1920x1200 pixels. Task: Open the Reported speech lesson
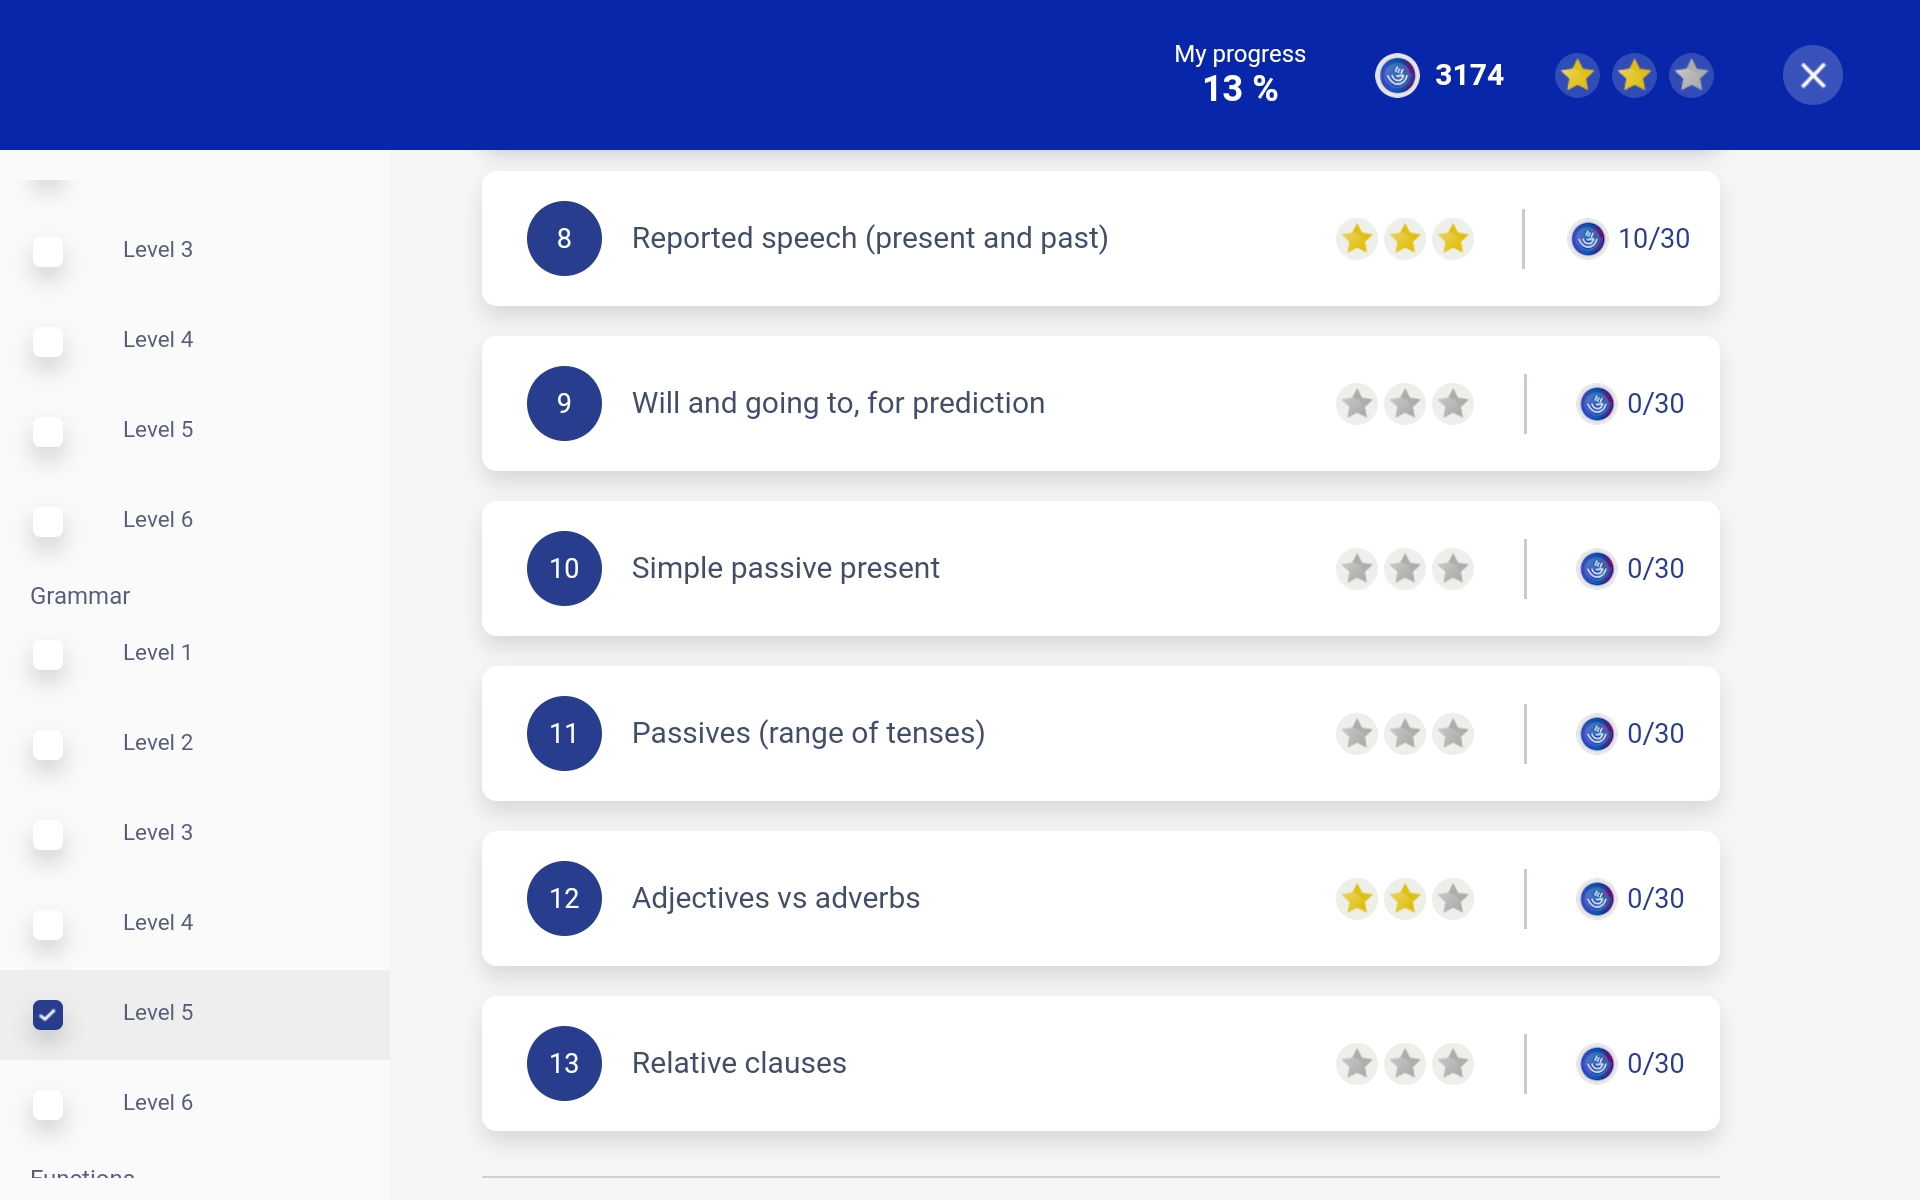(x=869, y=239)
